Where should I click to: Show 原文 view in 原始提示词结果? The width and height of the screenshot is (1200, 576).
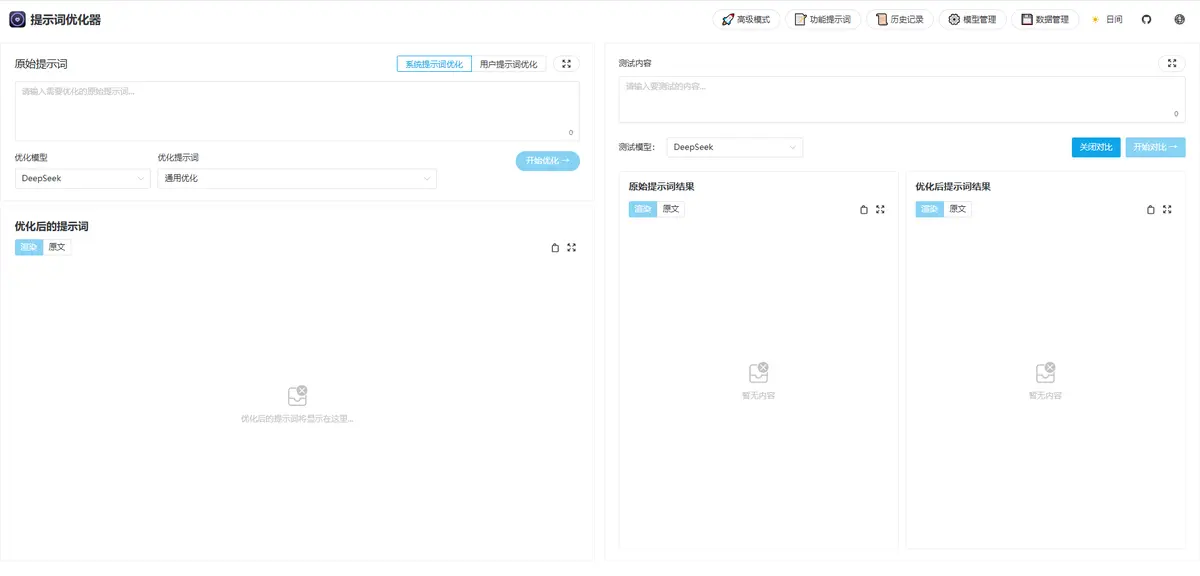[x=671, y=209]
